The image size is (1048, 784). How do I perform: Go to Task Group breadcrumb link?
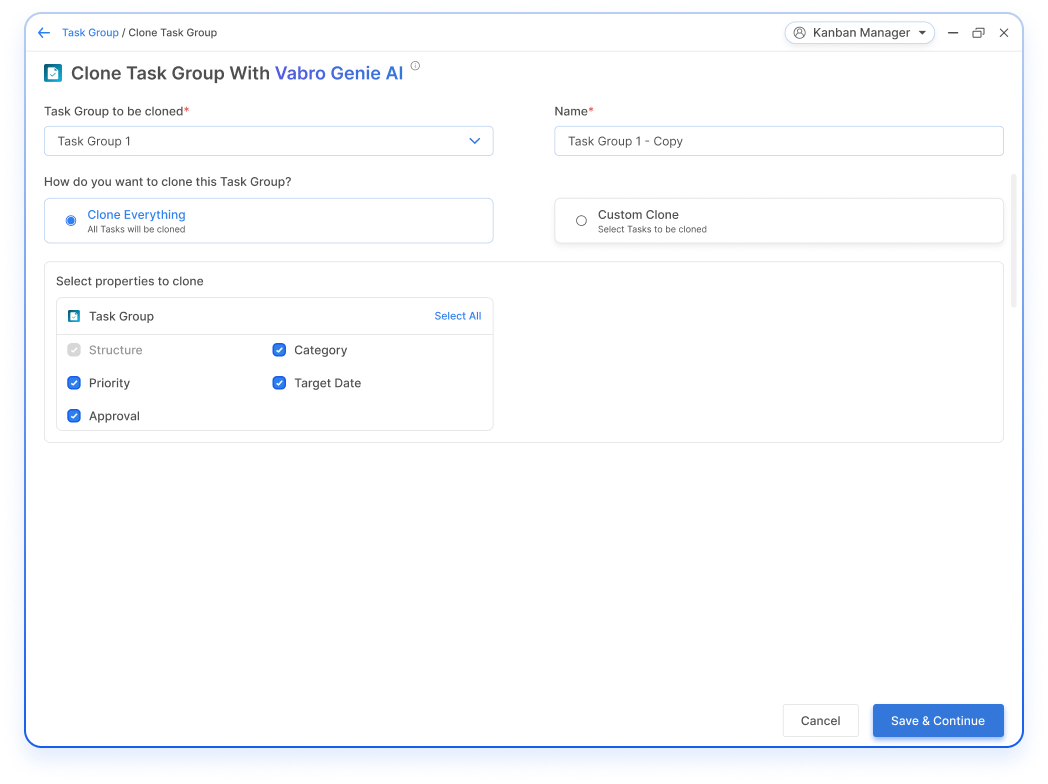pos(90,33)
